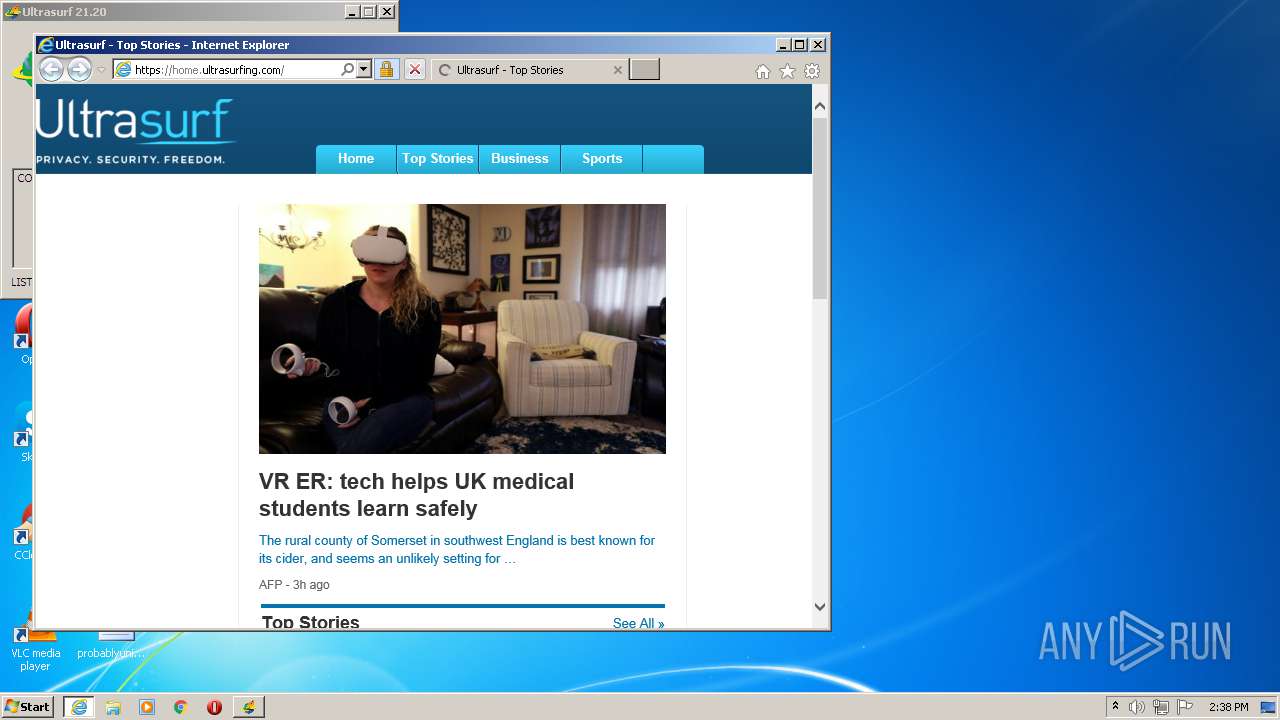Open the Windows Media Player taskbar icon
The width and height of the screenshot is (1280, 720).
click(147, 707)
